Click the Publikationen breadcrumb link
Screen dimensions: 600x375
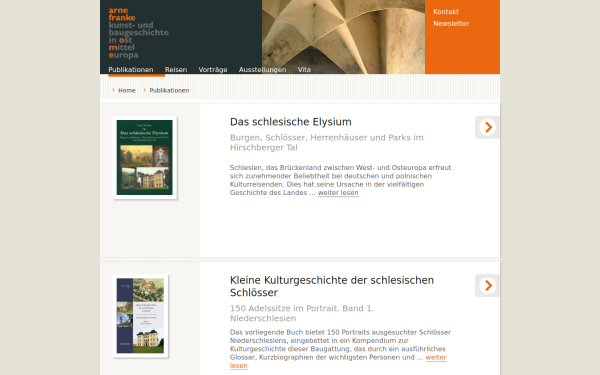point(169,90)
